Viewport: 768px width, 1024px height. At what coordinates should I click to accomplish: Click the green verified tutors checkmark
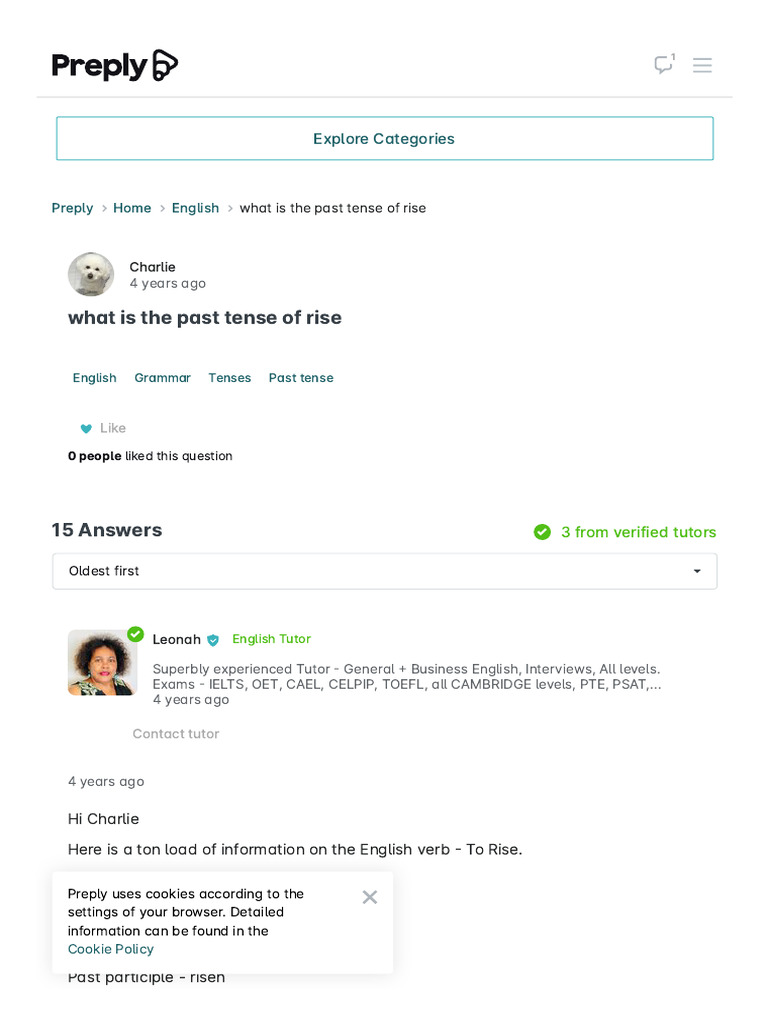click(542, 532)
